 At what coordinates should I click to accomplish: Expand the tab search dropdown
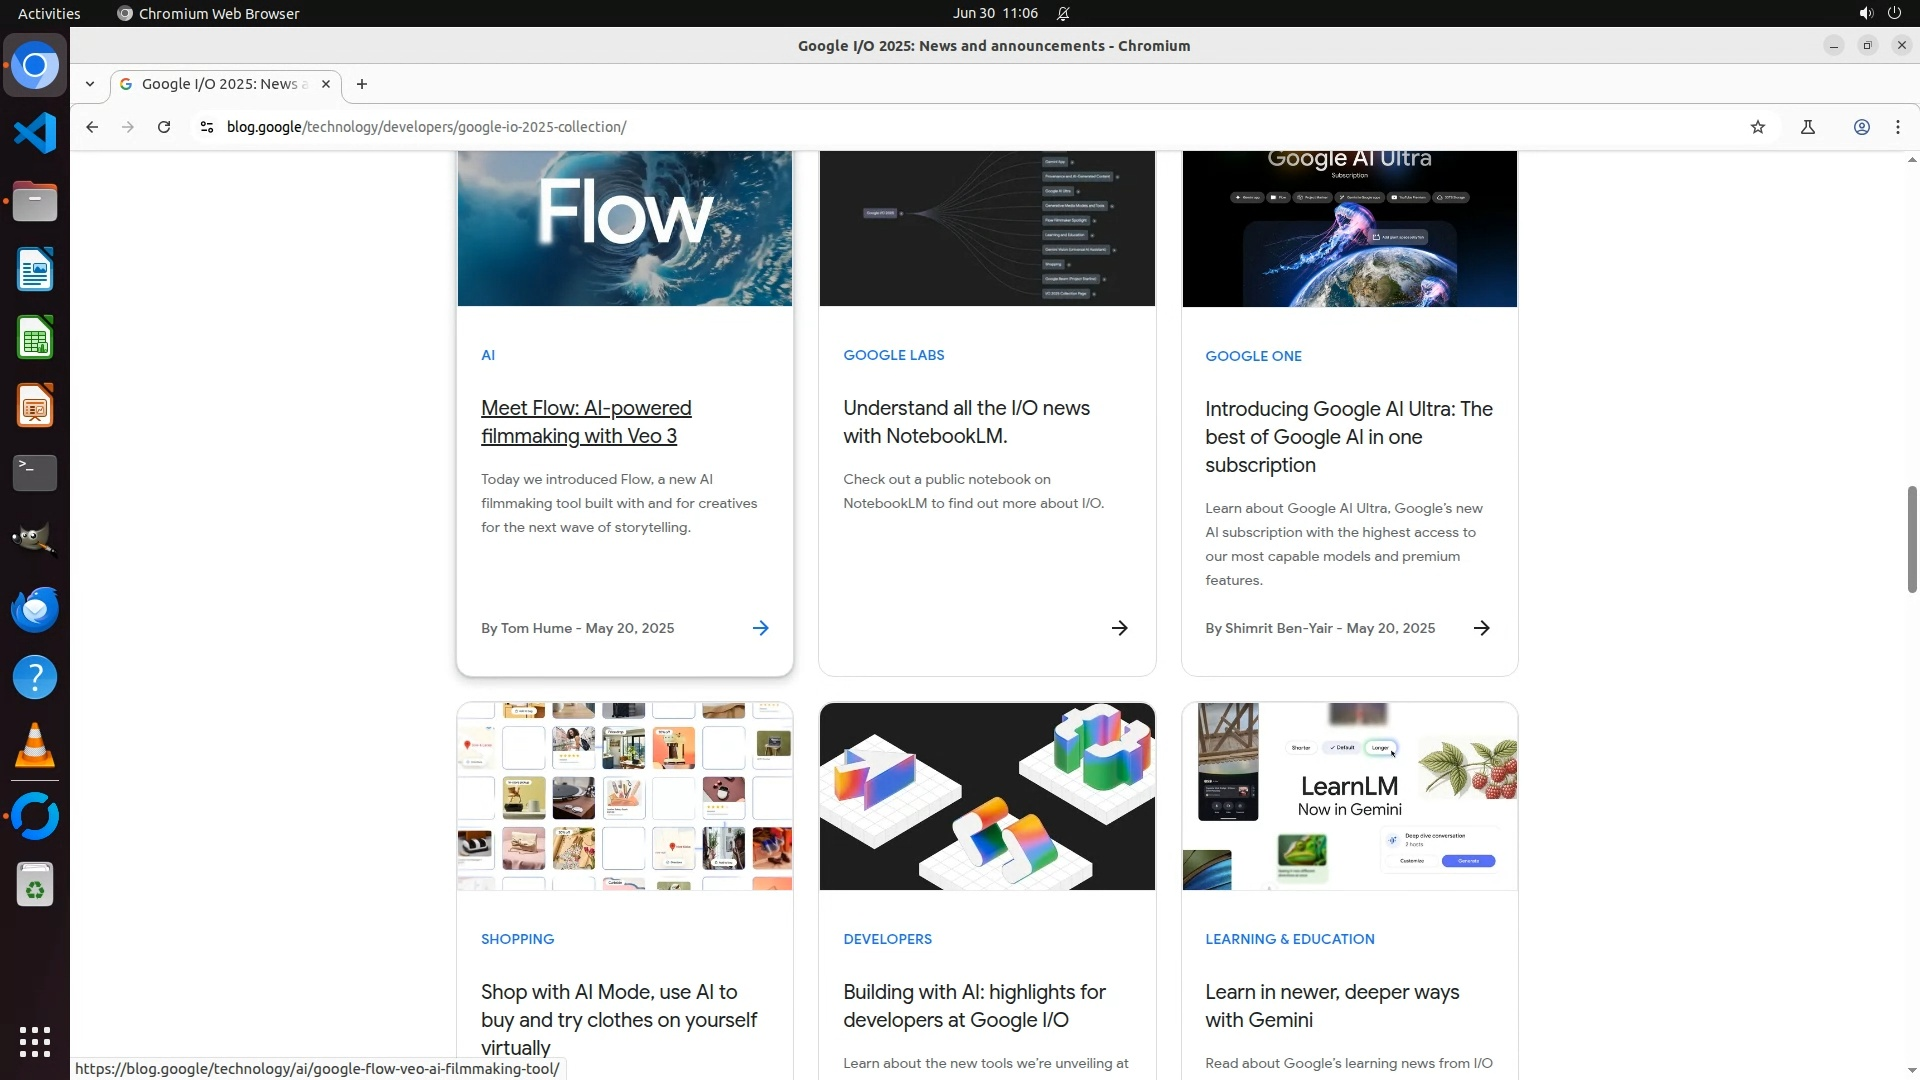pos(90,84)
